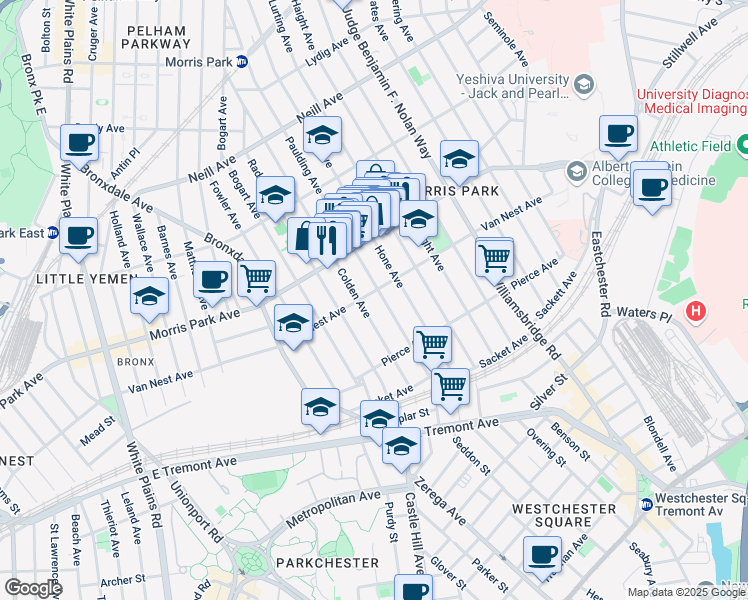The image size is (748, 600).
Task: Select the grocery cart marker next to Bronxdale Ave cafe
Action: (257, 278)
